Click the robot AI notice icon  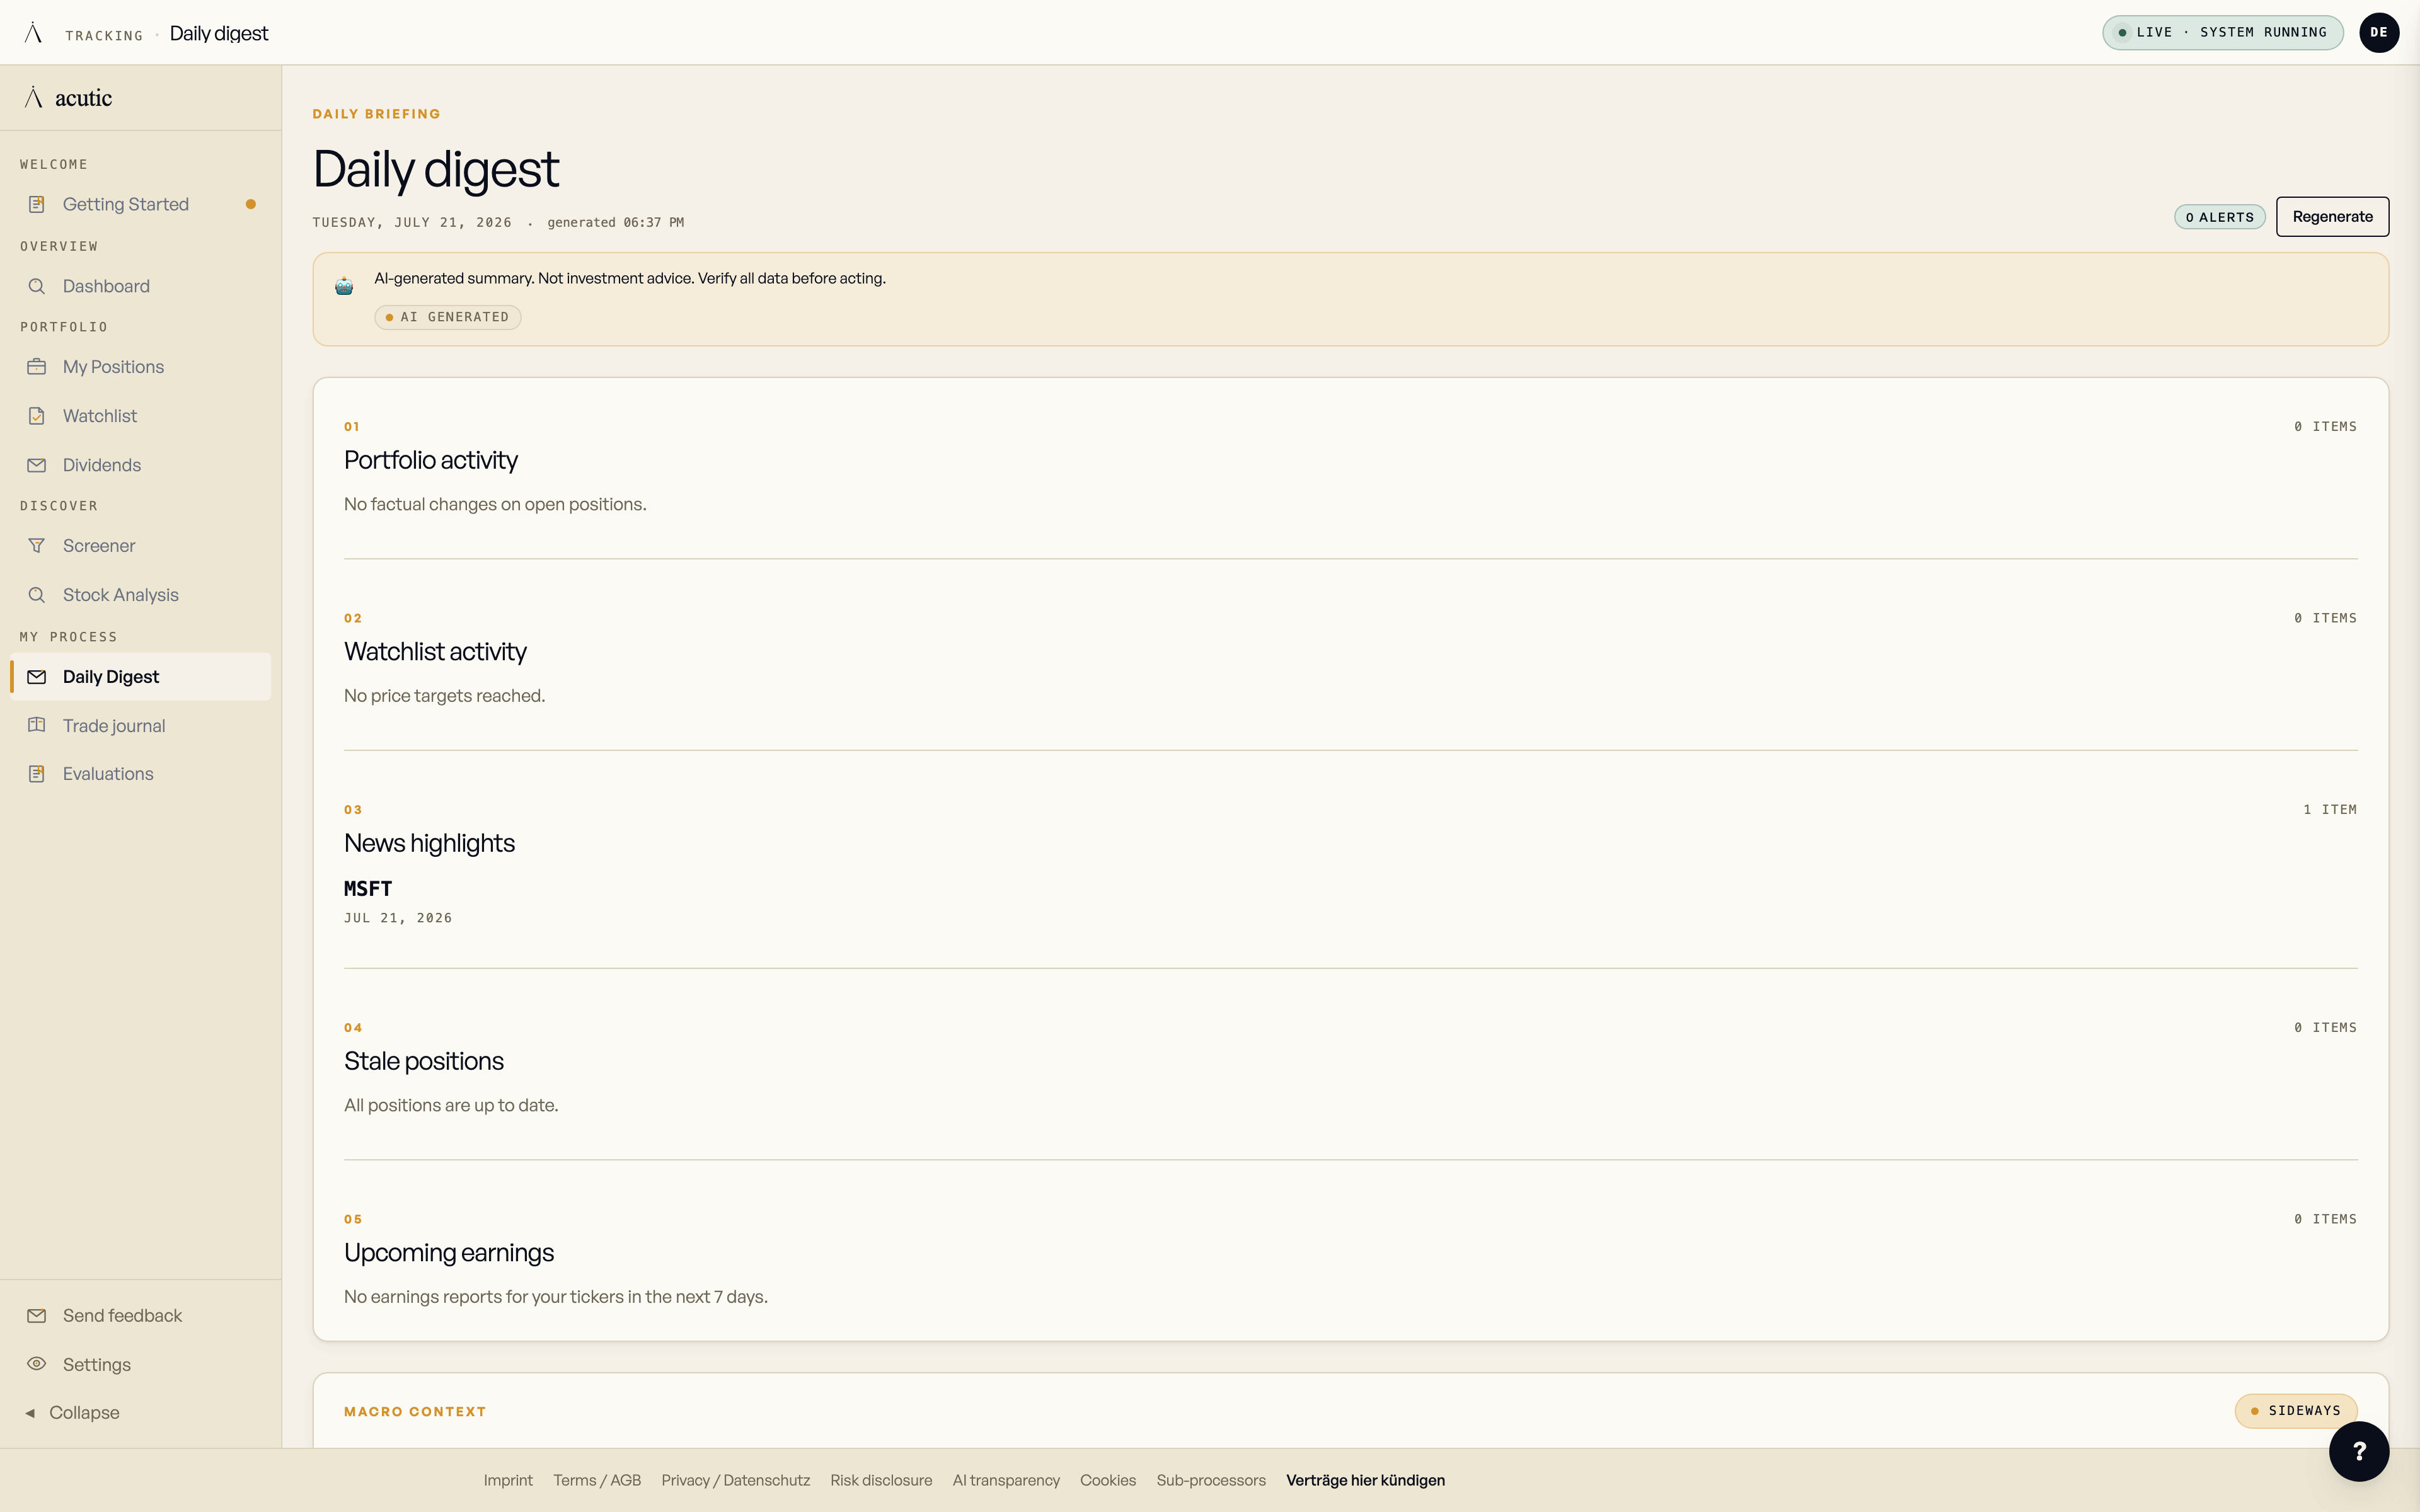(x=344, y=286)
